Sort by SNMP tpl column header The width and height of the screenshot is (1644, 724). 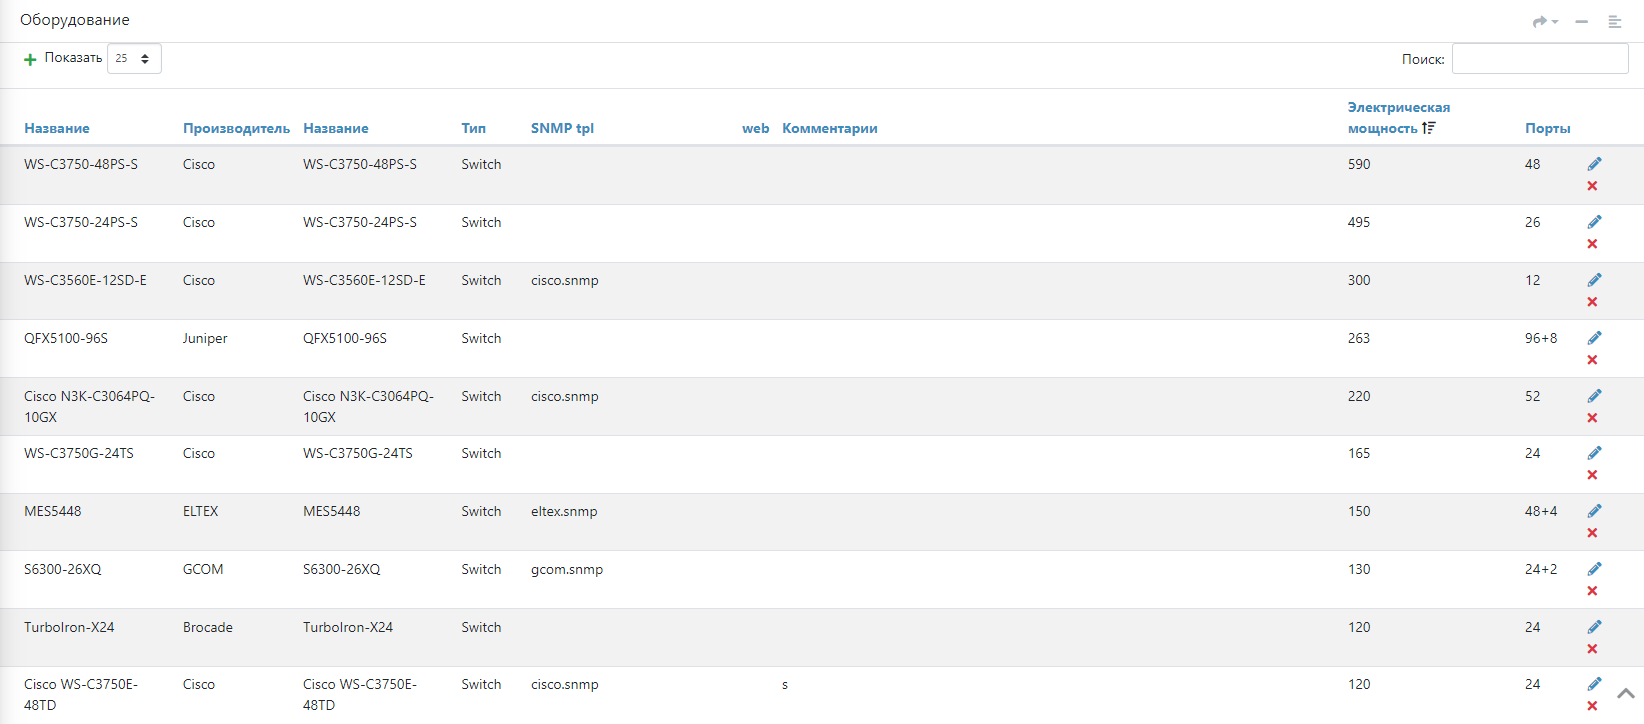pos(562,128)
